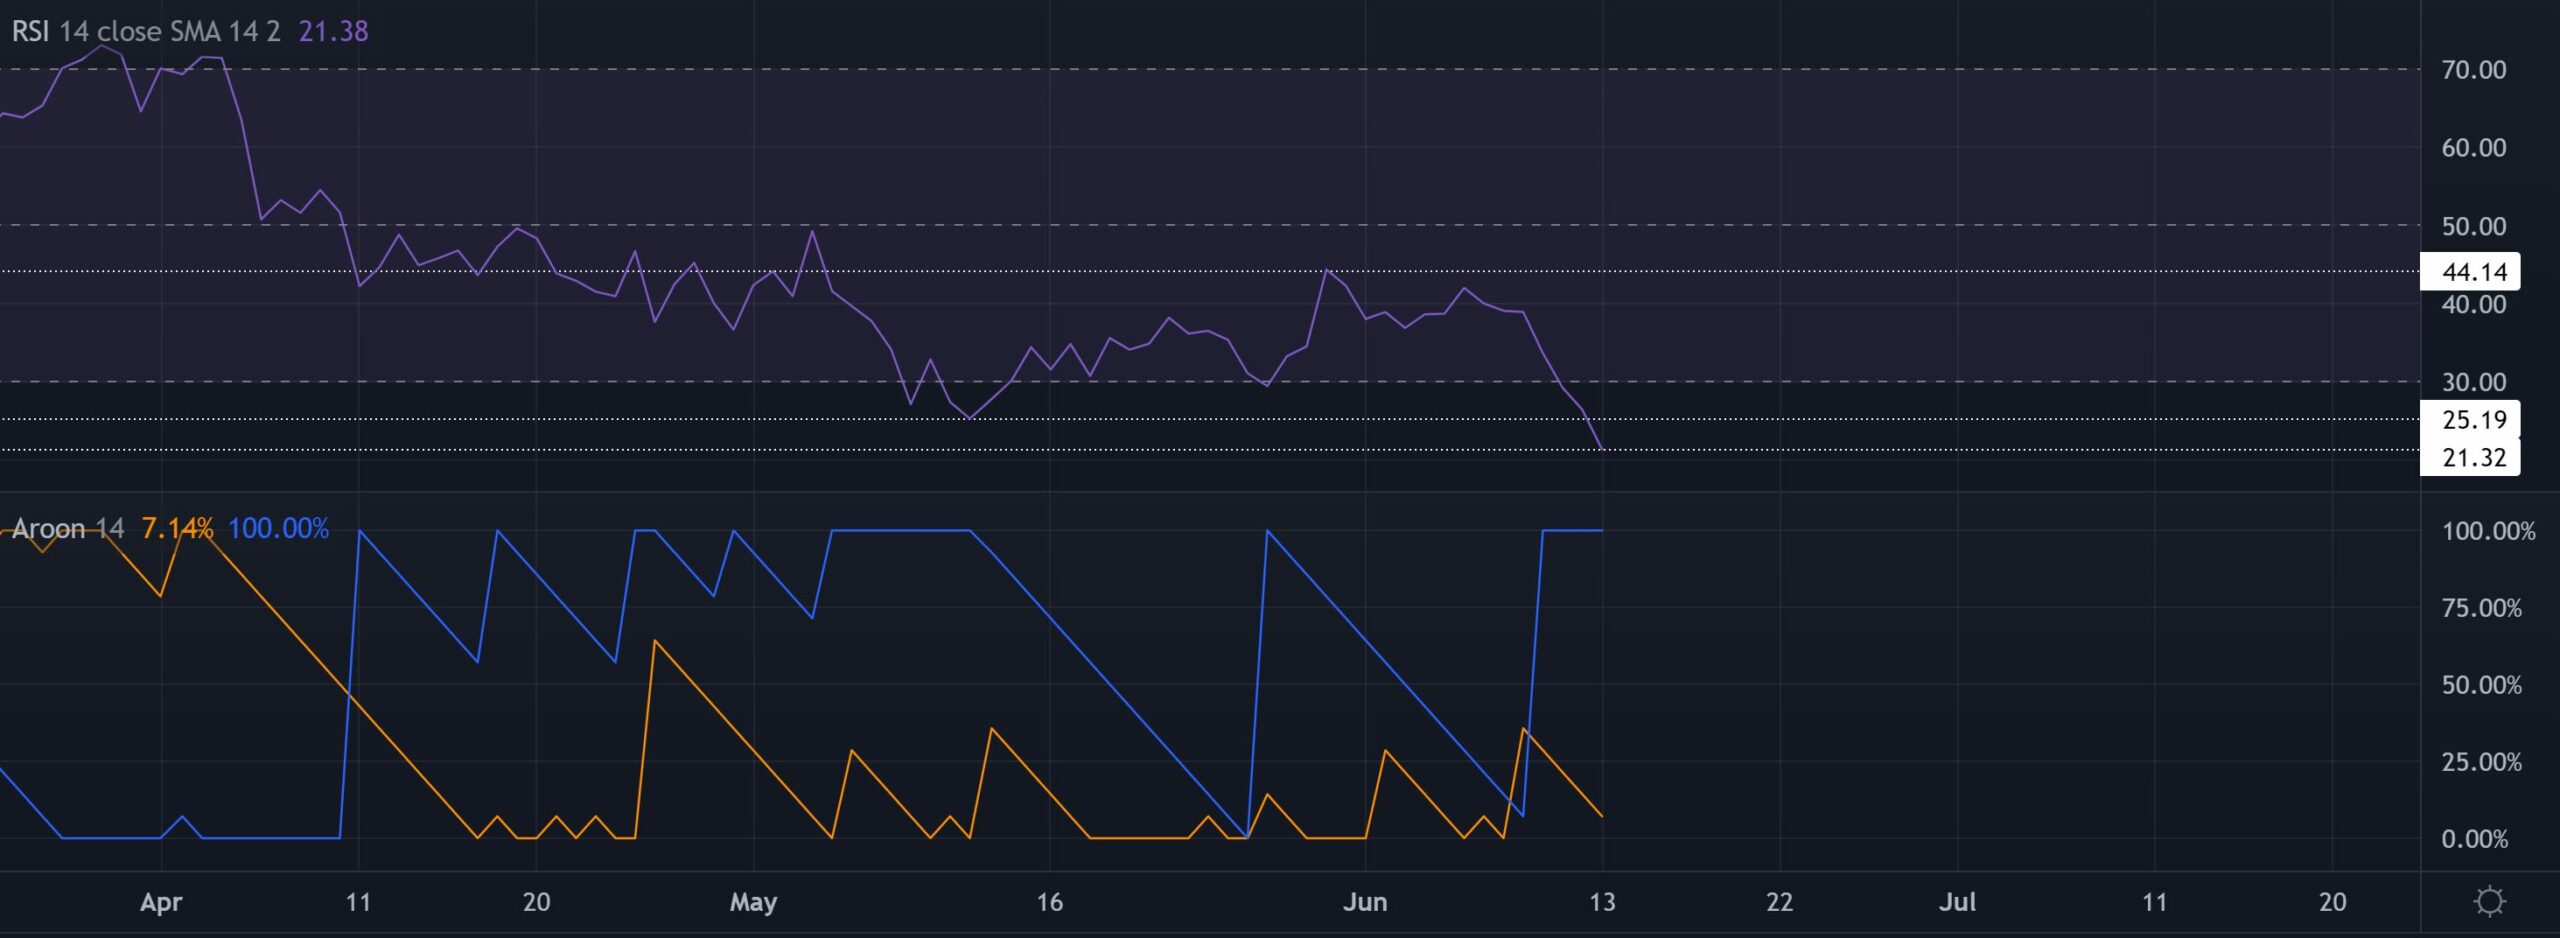Click the 16 date label on time axis
Viewport: 2560px width, 938px height.
1049,902
